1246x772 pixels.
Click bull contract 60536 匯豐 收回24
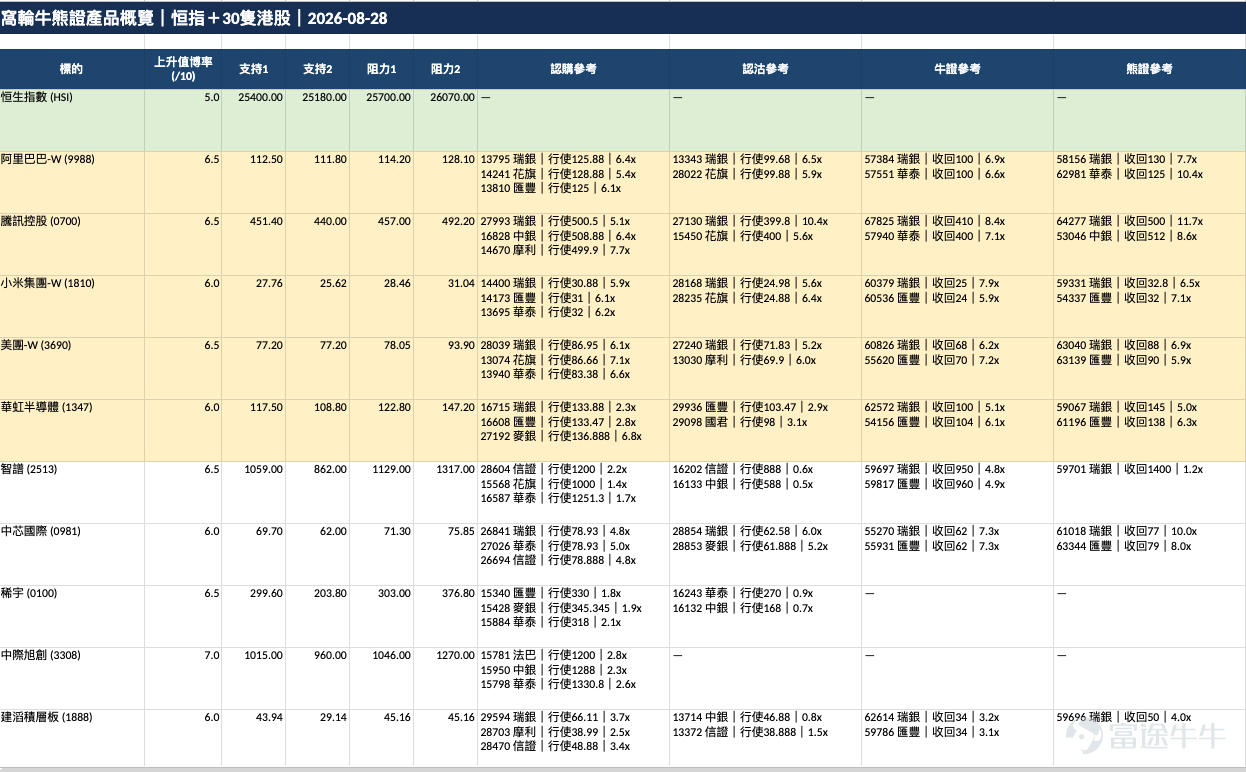(931, 298)
